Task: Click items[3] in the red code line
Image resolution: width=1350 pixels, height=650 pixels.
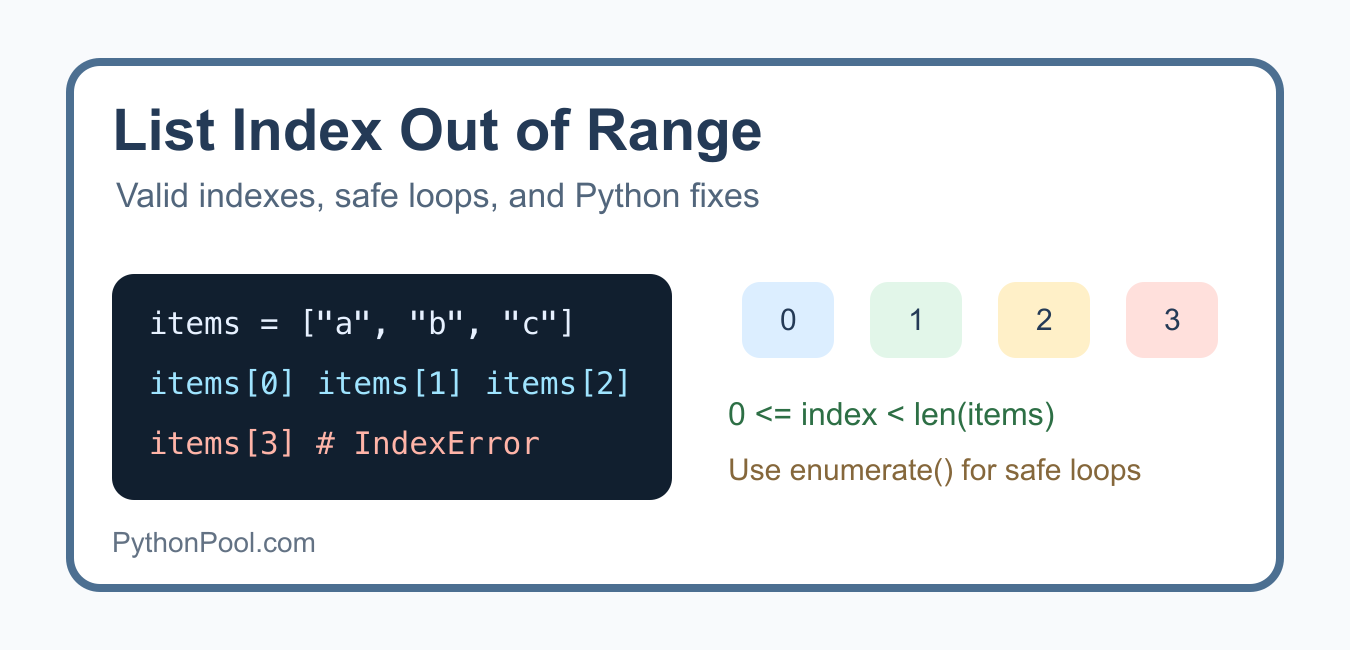Action: (x=223, y=444)
